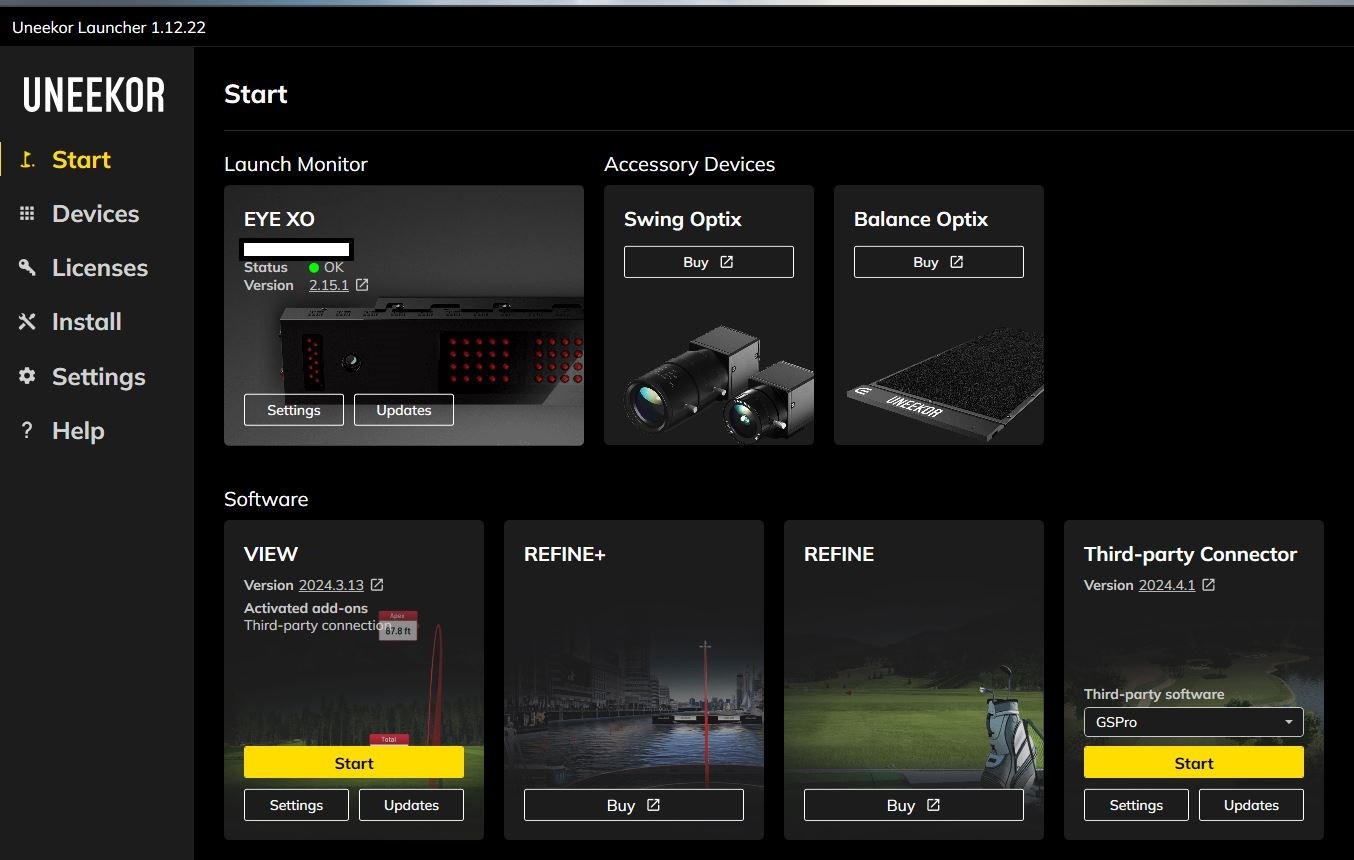Start the Third-party Connector

coord(1194,762)
